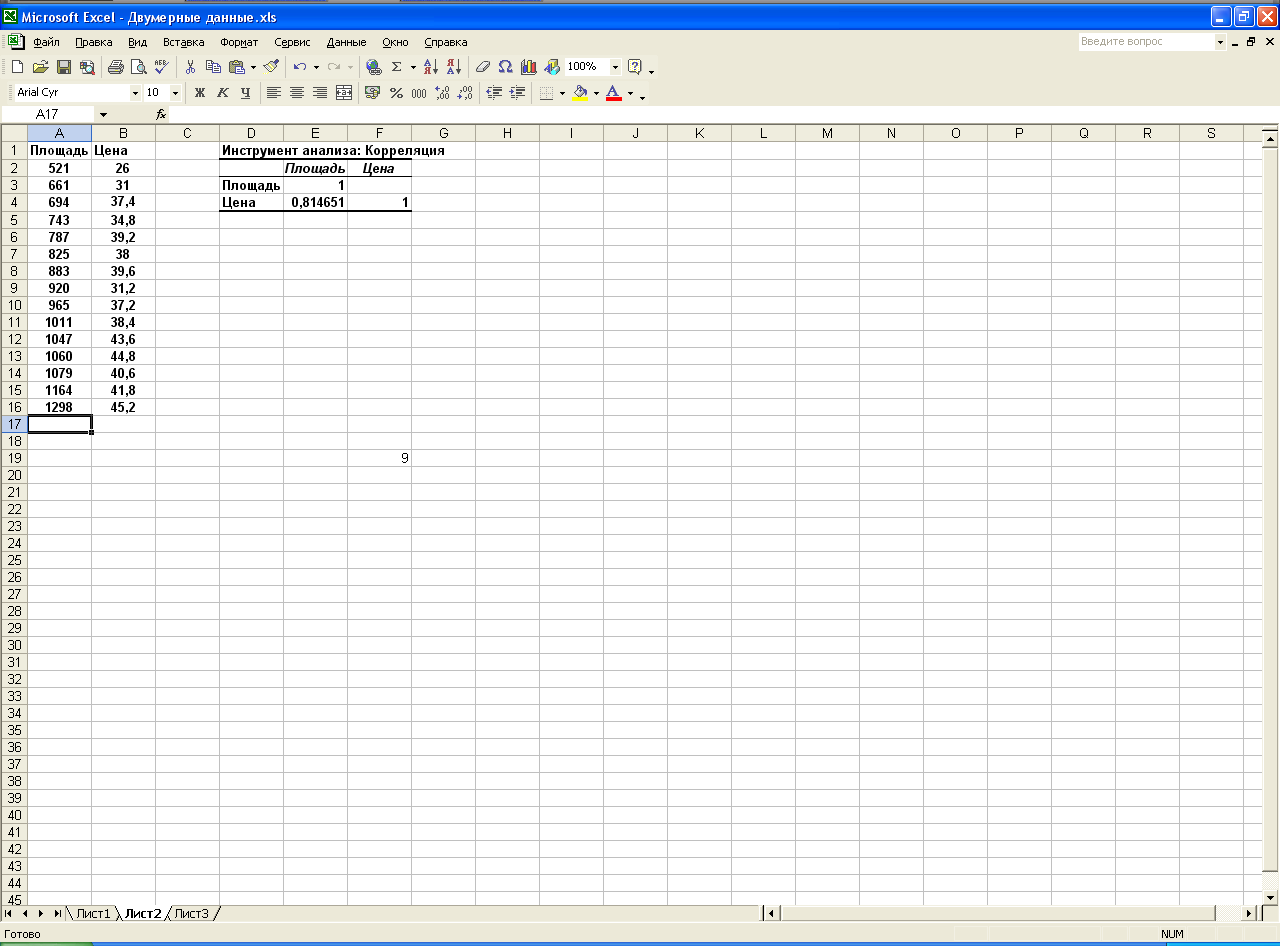Open the Файл menu
The width and height of the screenshot is (1280, 946).
[x=46, y=42]
